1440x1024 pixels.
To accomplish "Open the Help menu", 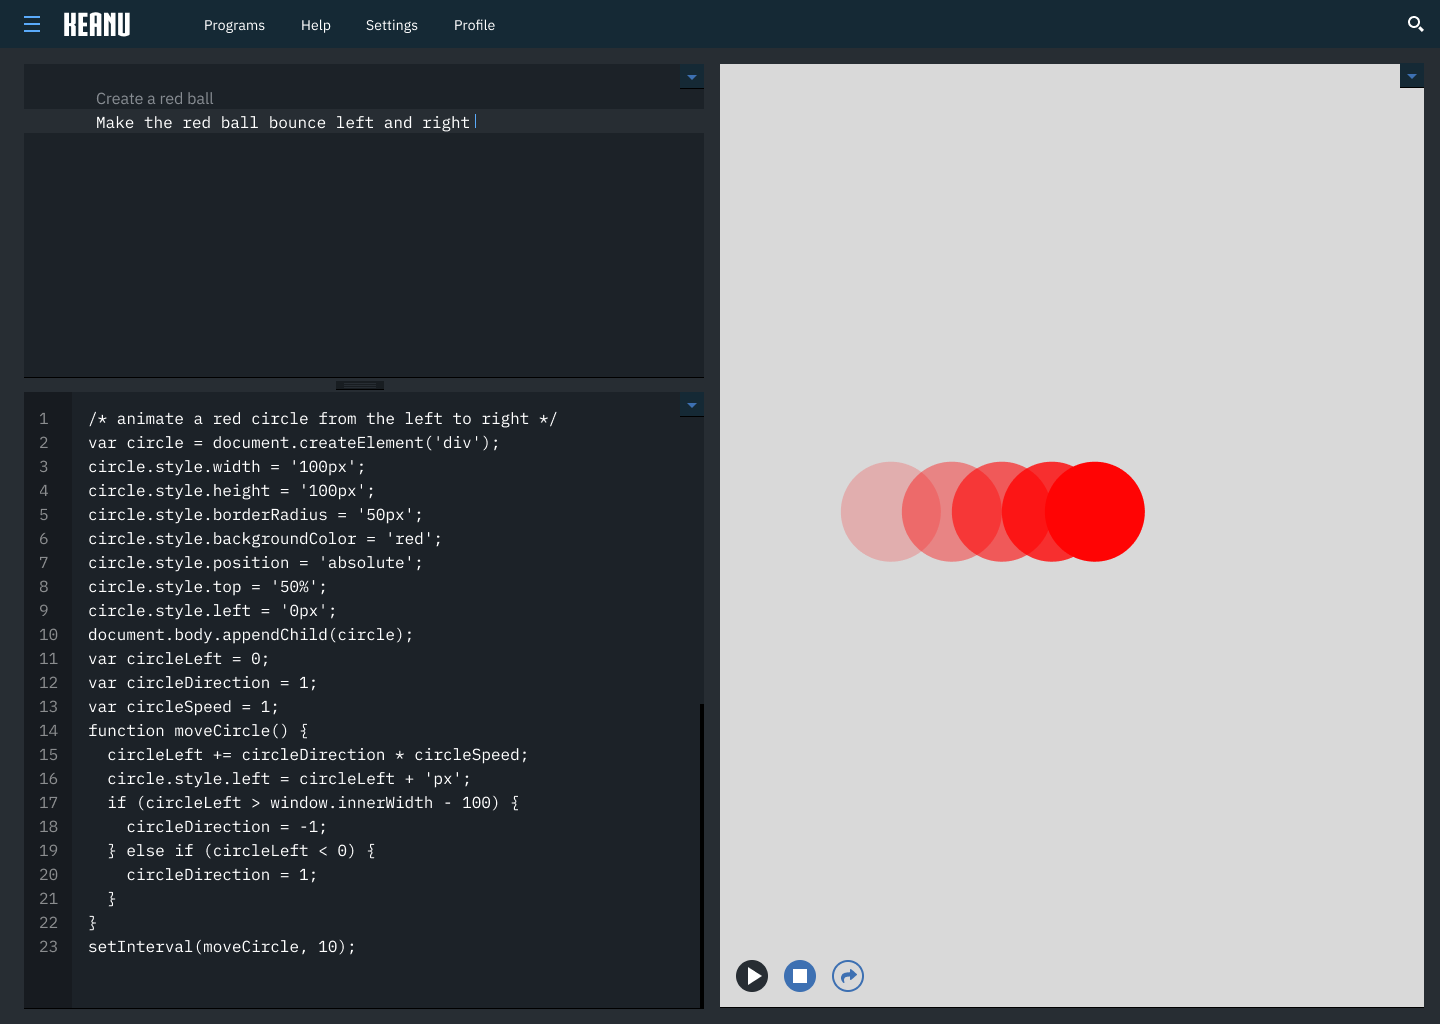I will tap(316, 25).
